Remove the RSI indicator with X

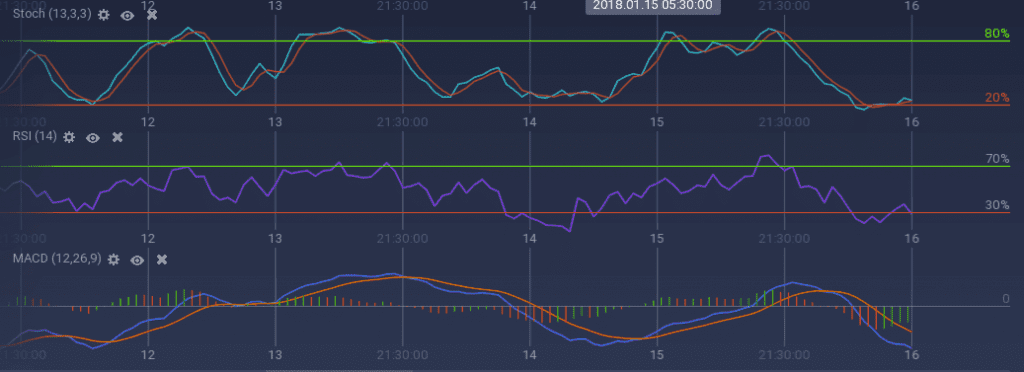click(118, 136)
